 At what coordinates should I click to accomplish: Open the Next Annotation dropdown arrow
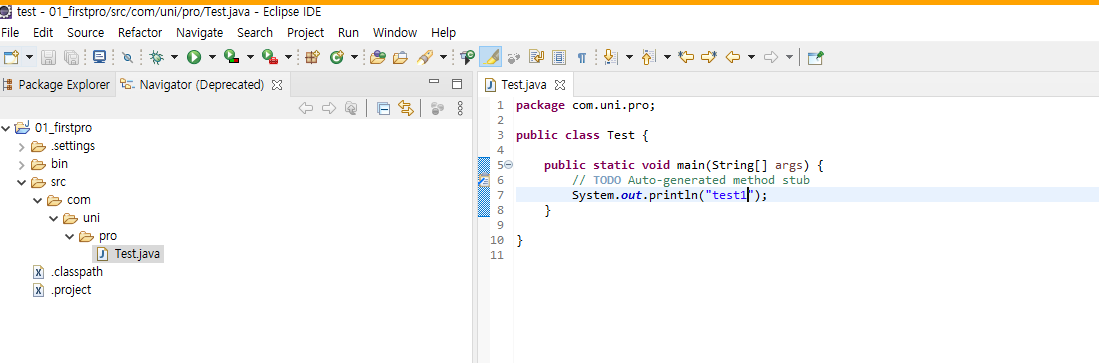(629, 57)
